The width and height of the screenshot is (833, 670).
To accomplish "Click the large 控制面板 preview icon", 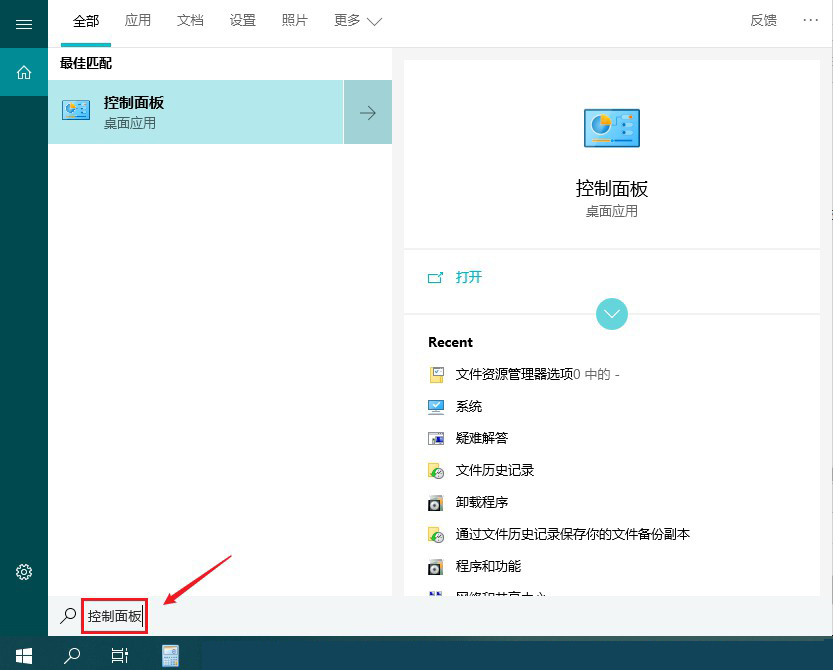I will [x=611, y=128].
